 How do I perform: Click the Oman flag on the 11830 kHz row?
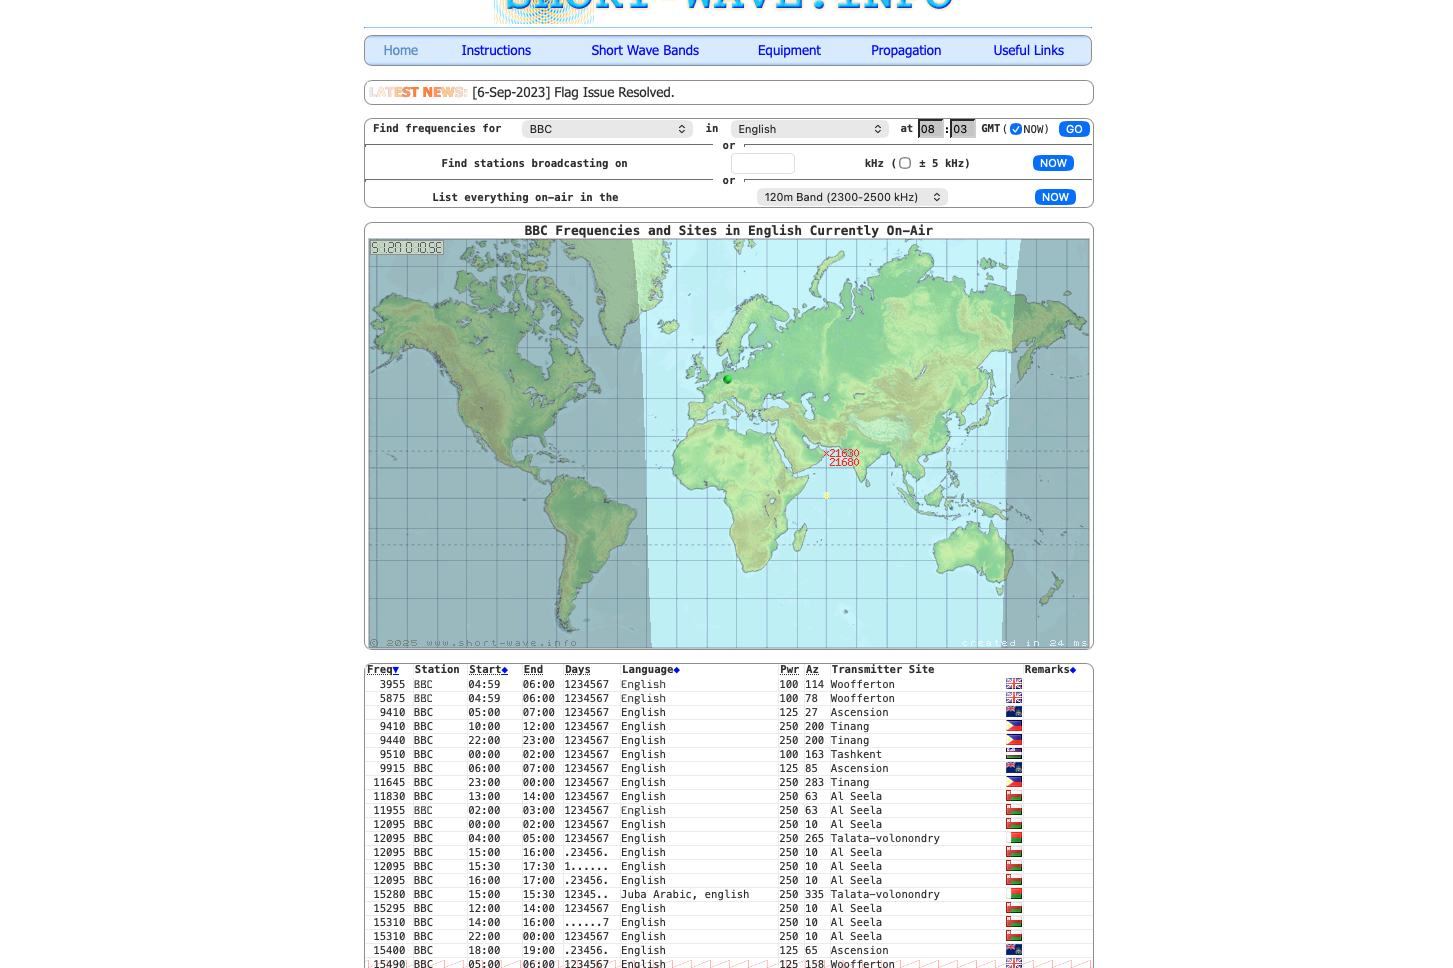tap(1013, 797)
